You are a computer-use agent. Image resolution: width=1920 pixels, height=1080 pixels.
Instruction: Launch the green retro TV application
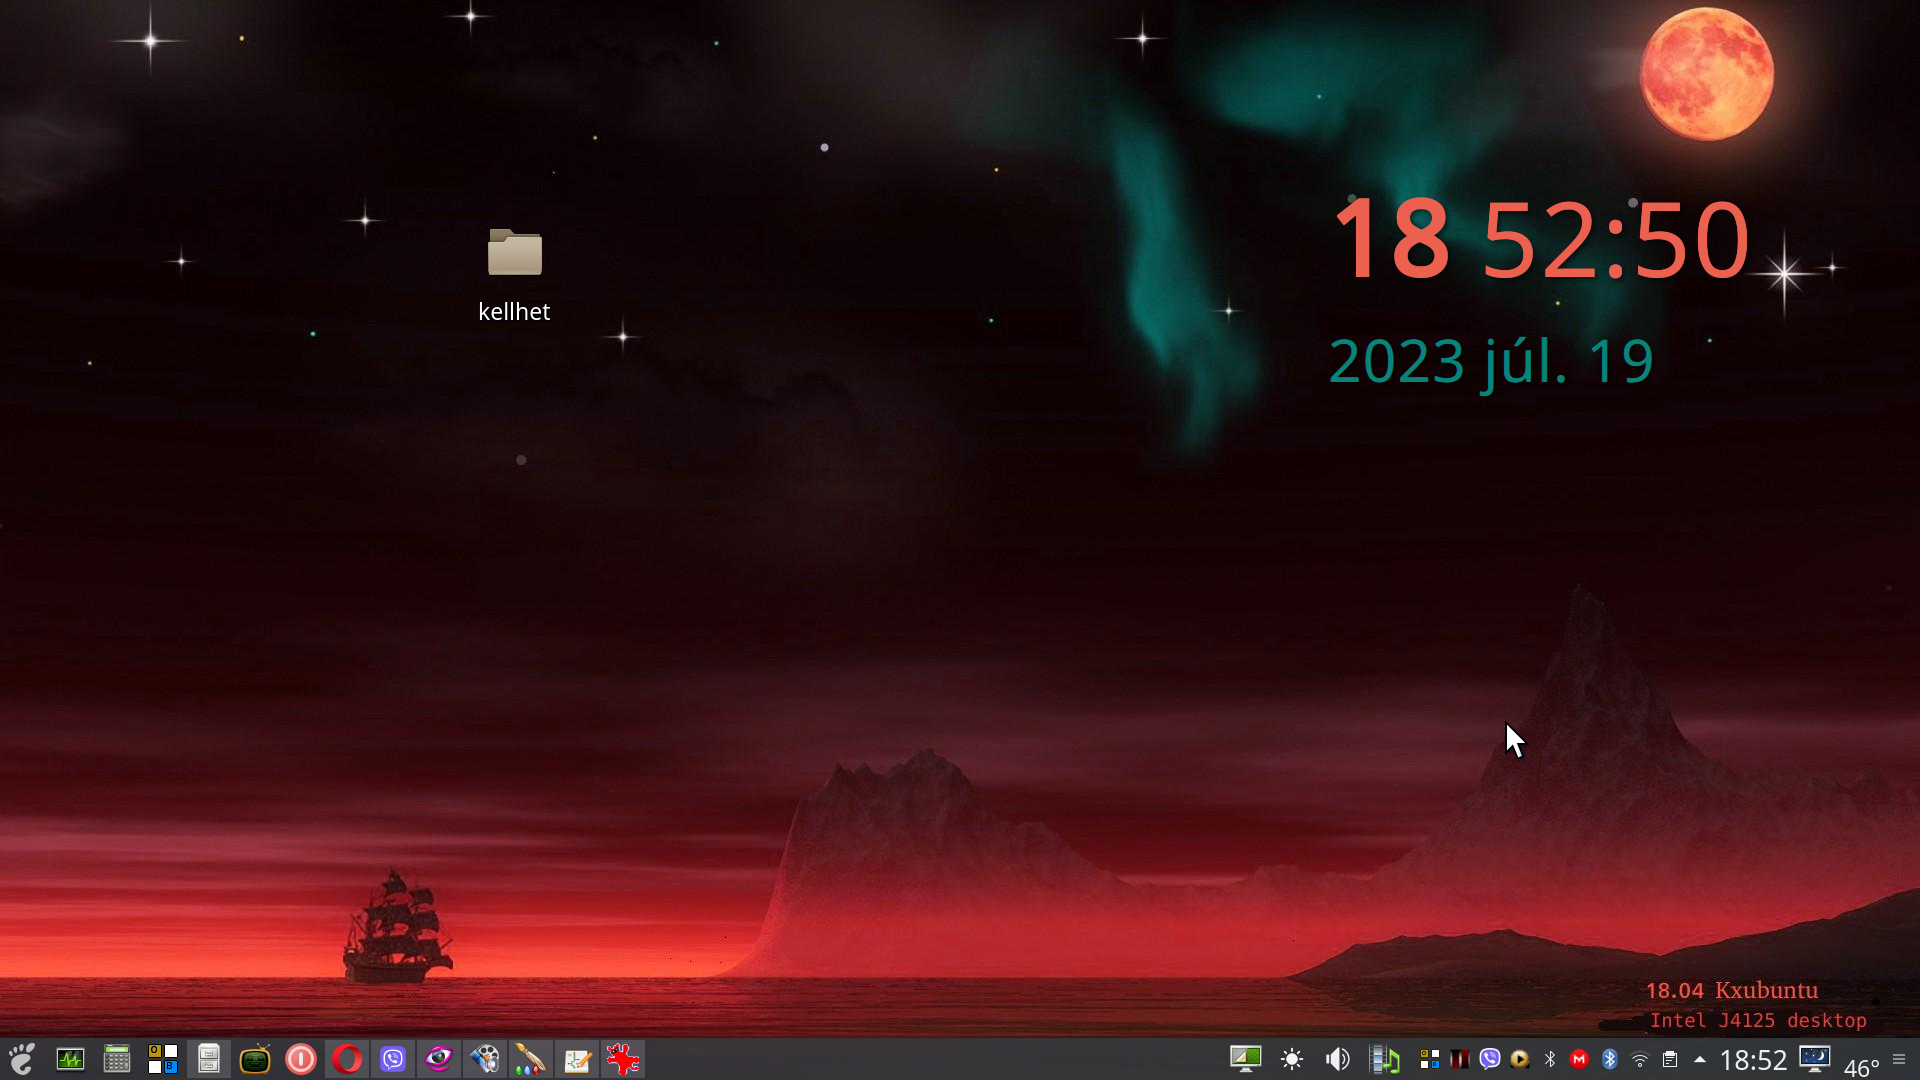(x=255, y=1059)
